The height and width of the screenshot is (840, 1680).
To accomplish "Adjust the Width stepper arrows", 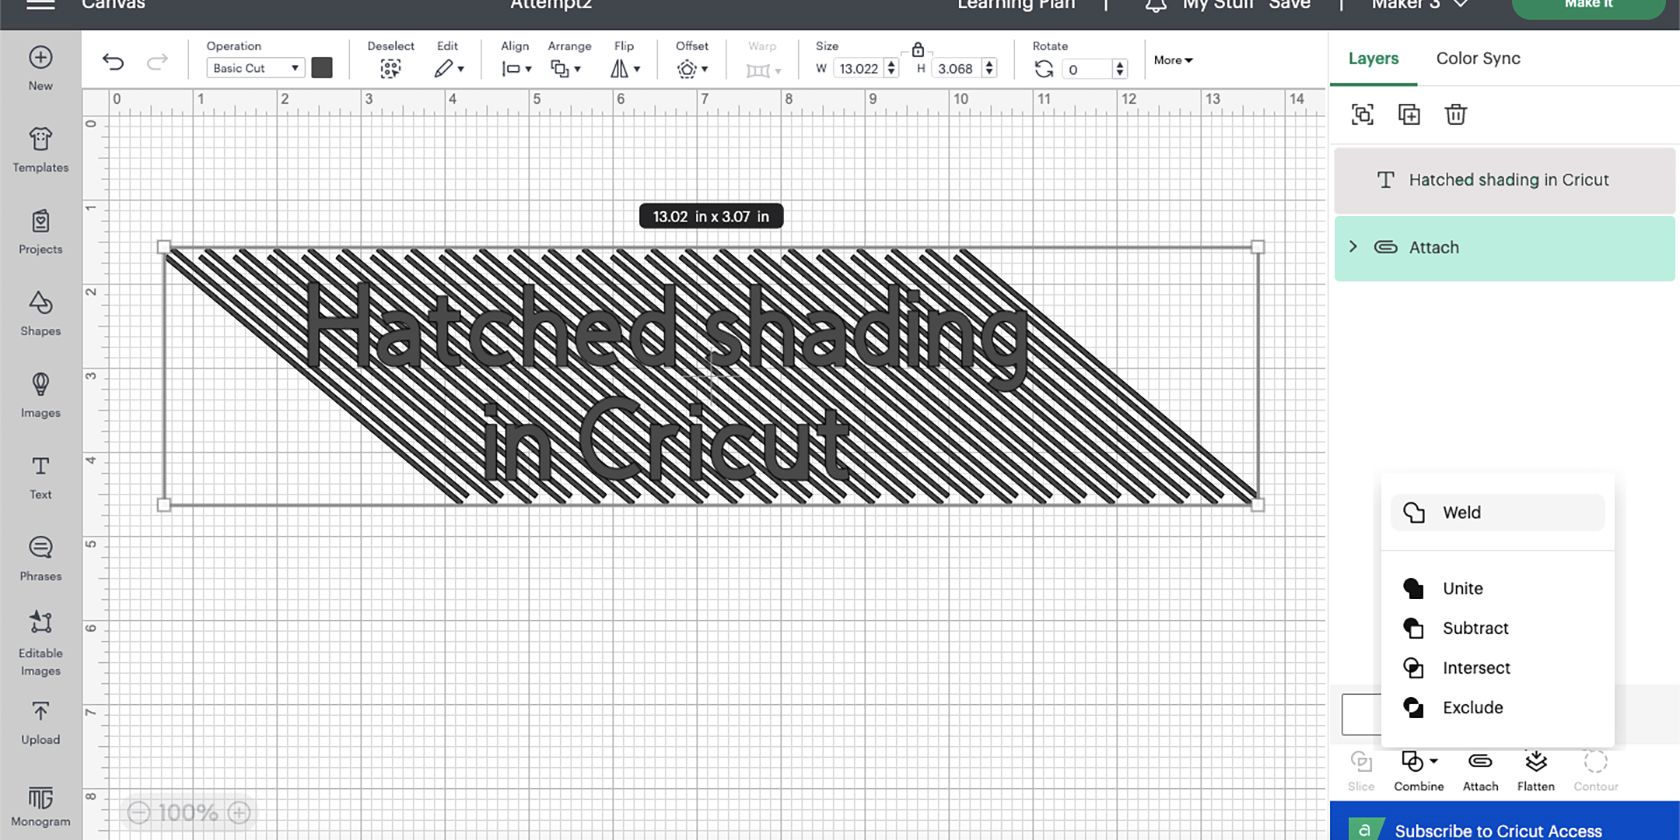I will click(x=892, y=68).
